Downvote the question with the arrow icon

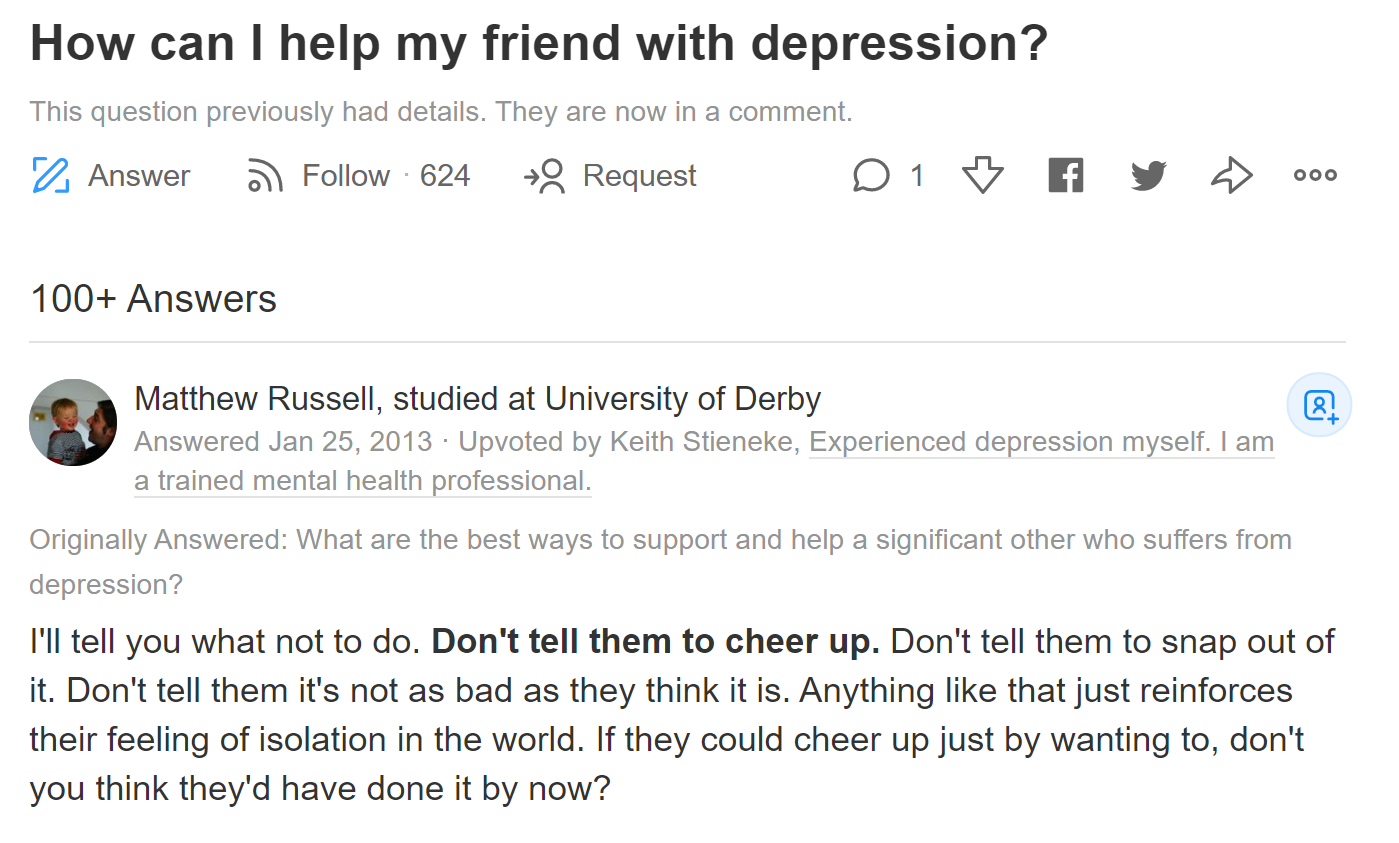[x=982, y=175]
